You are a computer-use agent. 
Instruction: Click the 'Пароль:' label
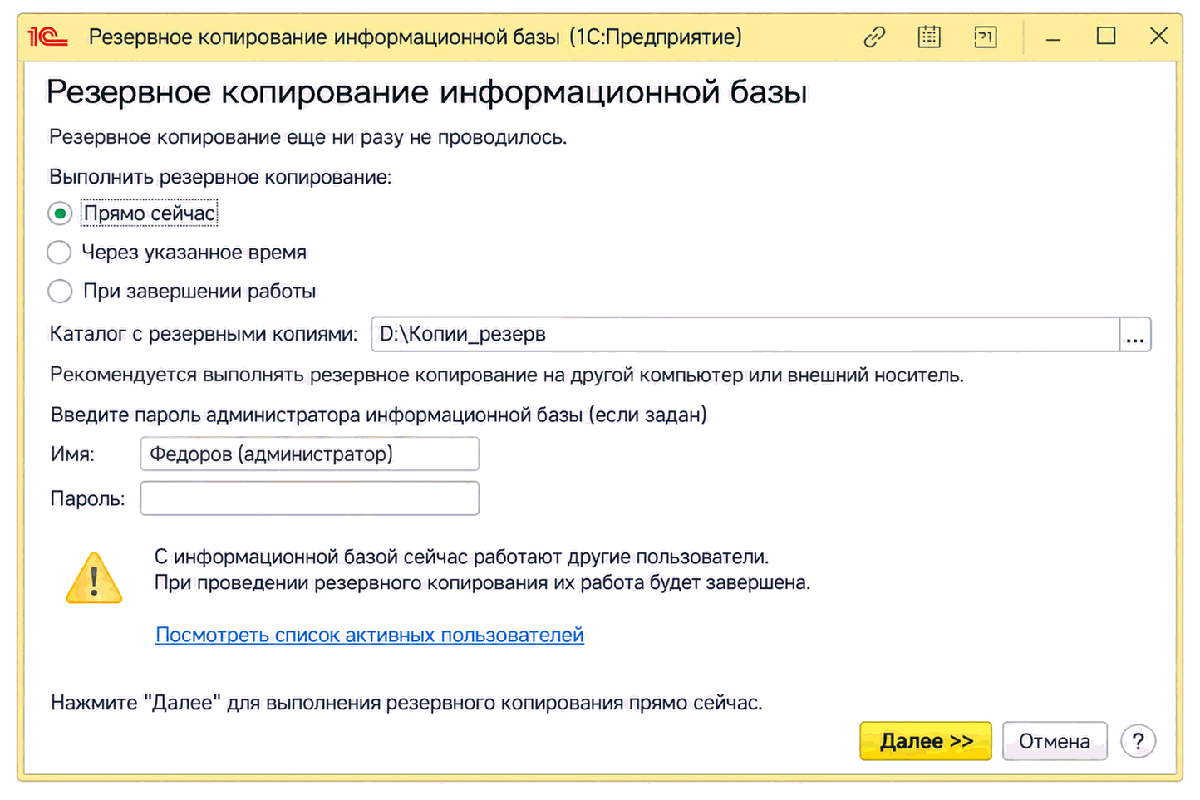(x=87, y=499)
